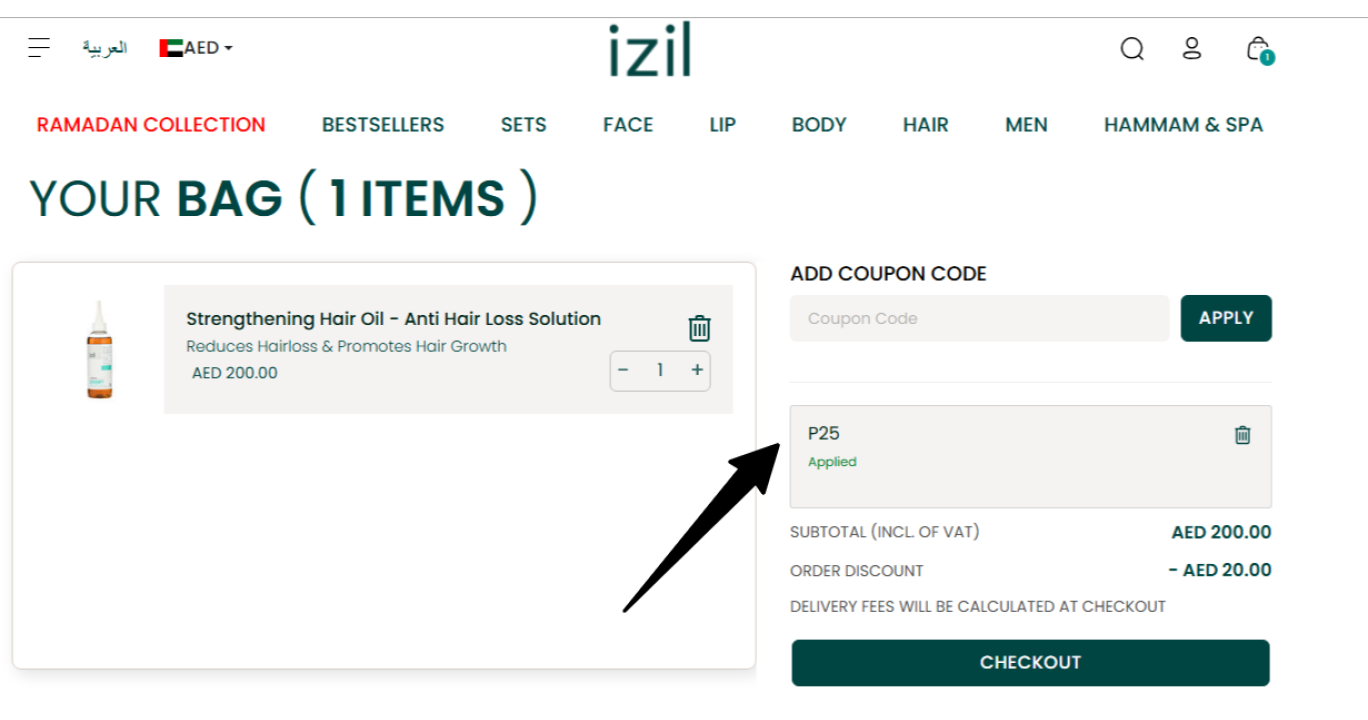Go to the Hammam & Spa category
The width and height of the screenshot is (1368, 720).
(x=1183, y=125)
